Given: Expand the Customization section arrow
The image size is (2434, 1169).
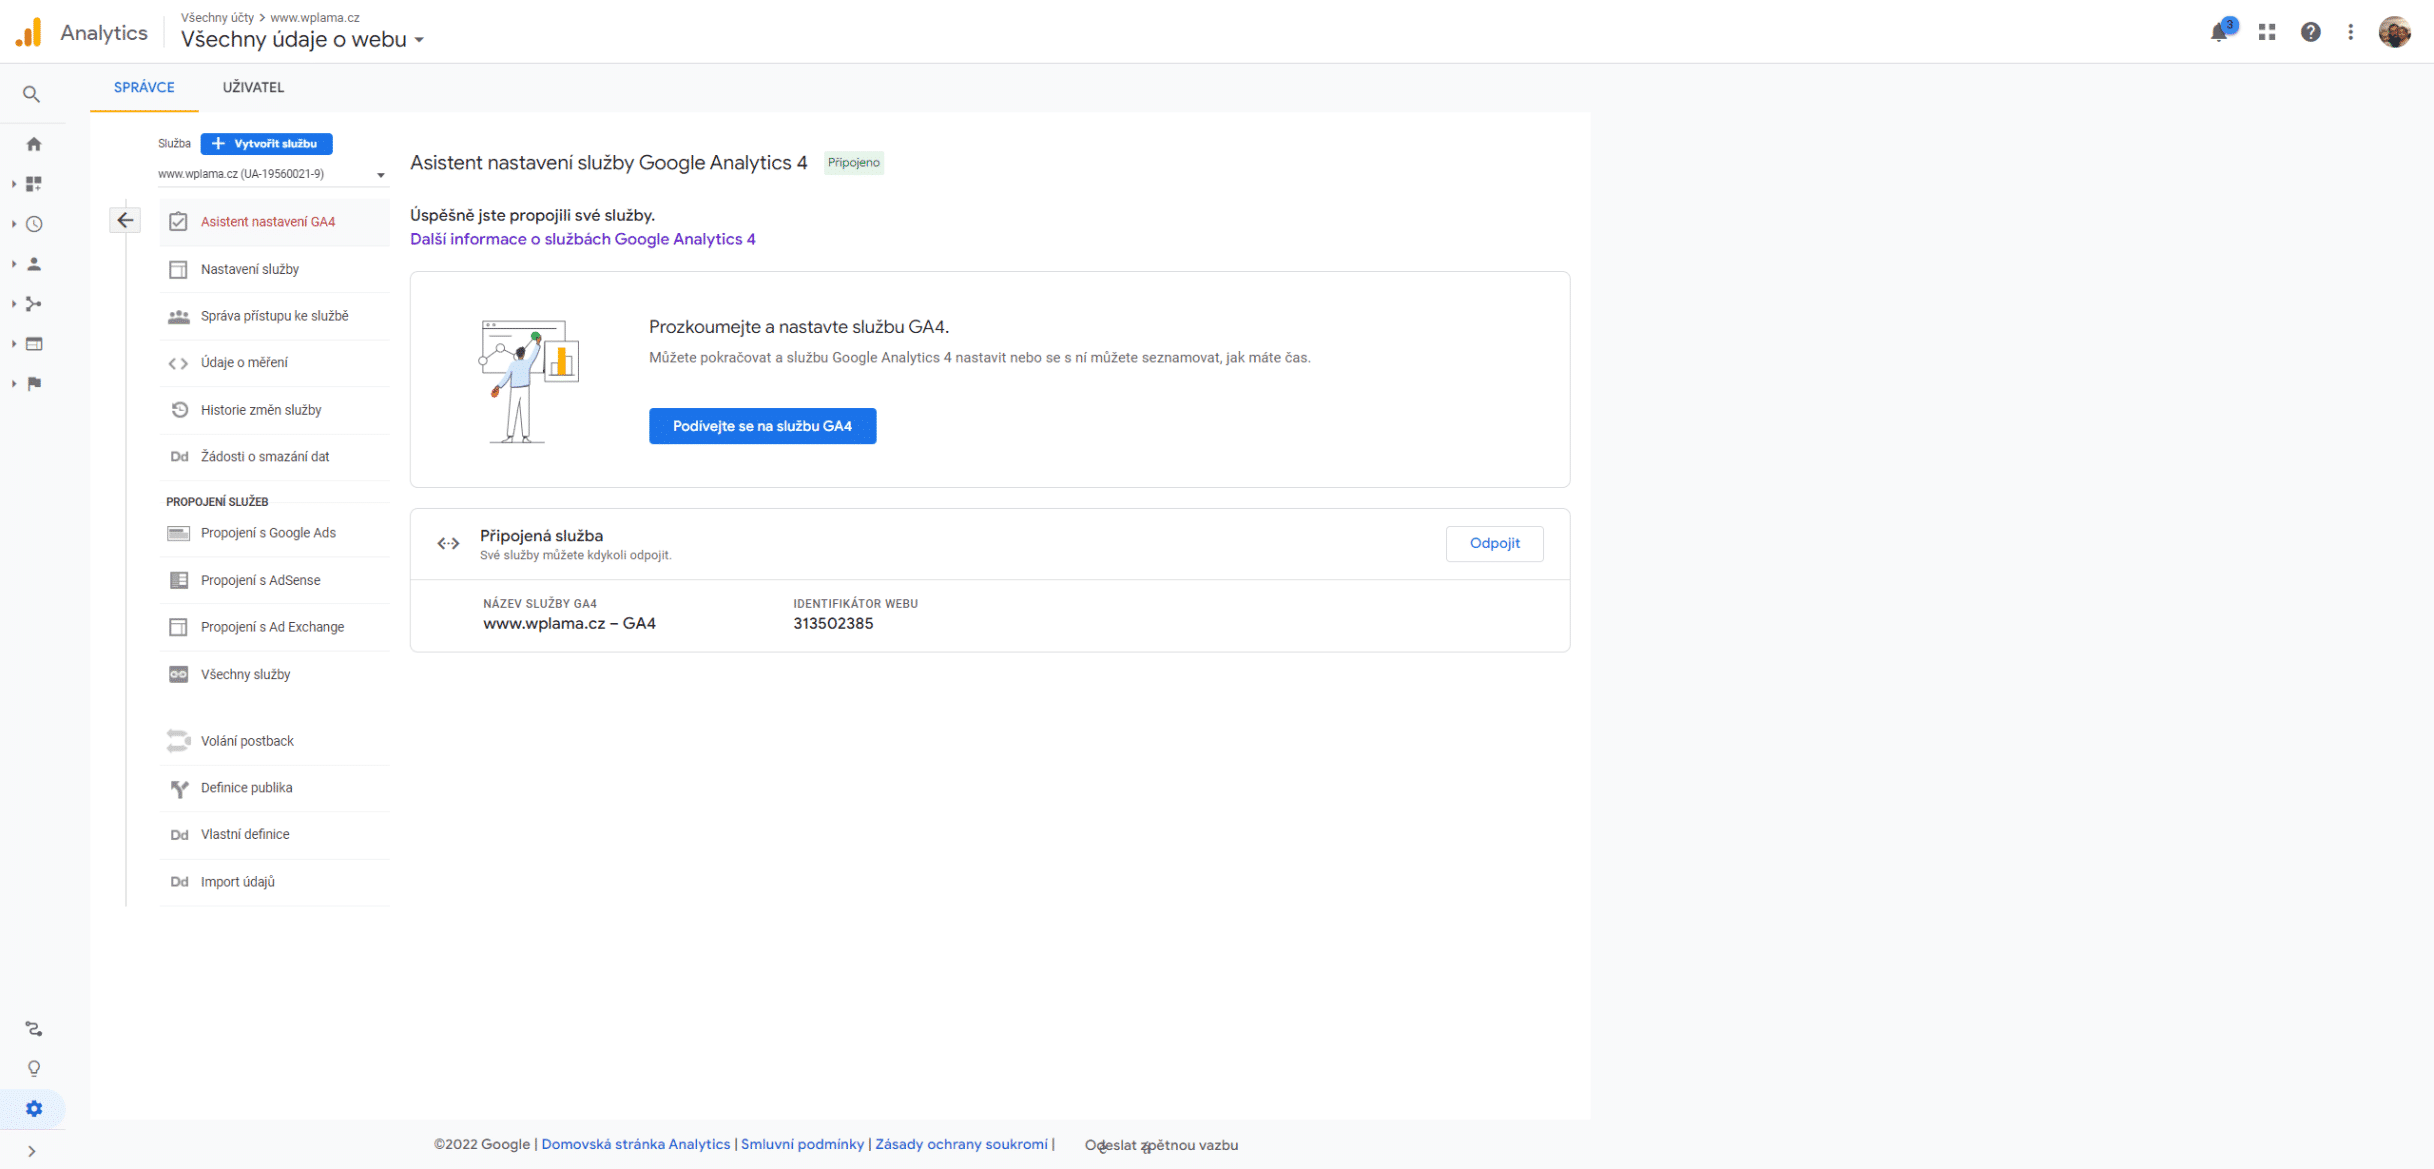Looking at the screenshot, I should (14, 184).
